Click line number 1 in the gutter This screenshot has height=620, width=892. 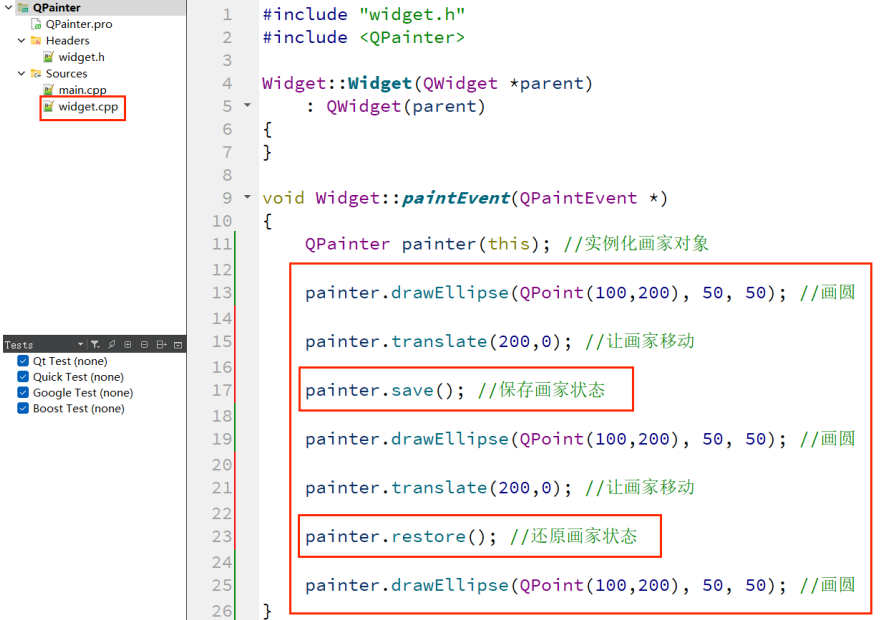tap(227, 14)
